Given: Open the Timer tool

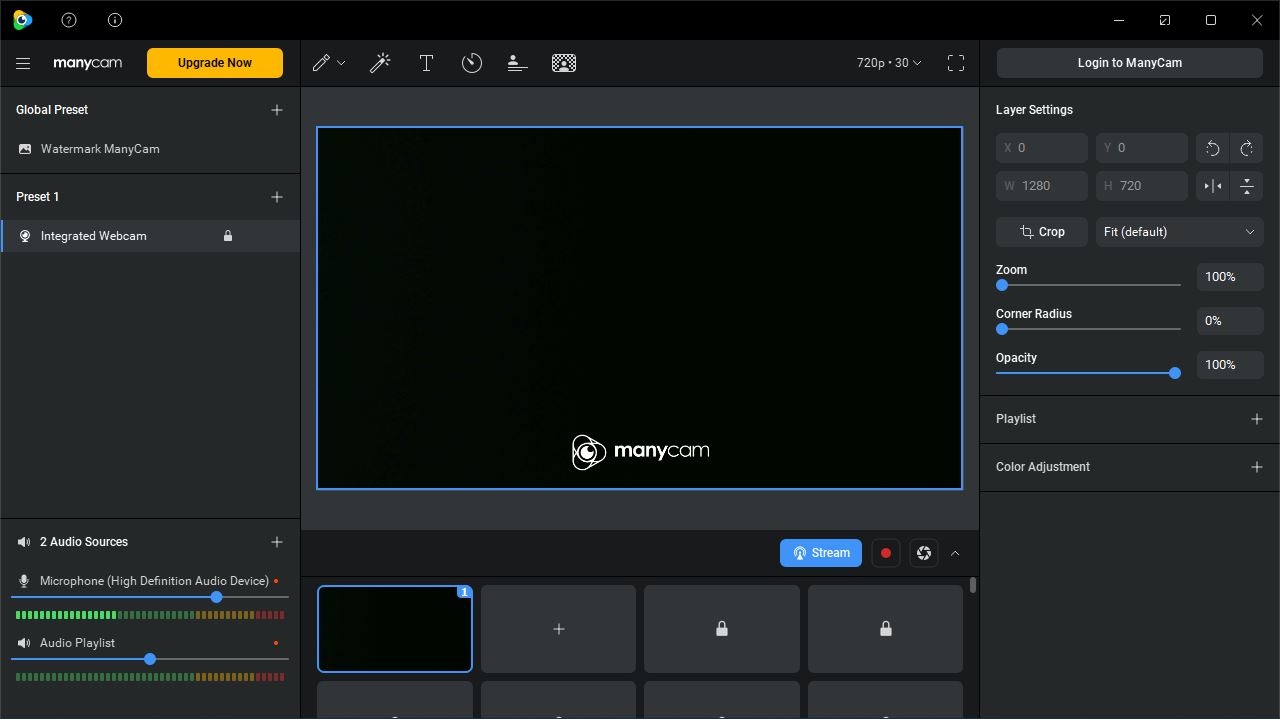Looking at the screenshot, I should click(x=472, y=63).
